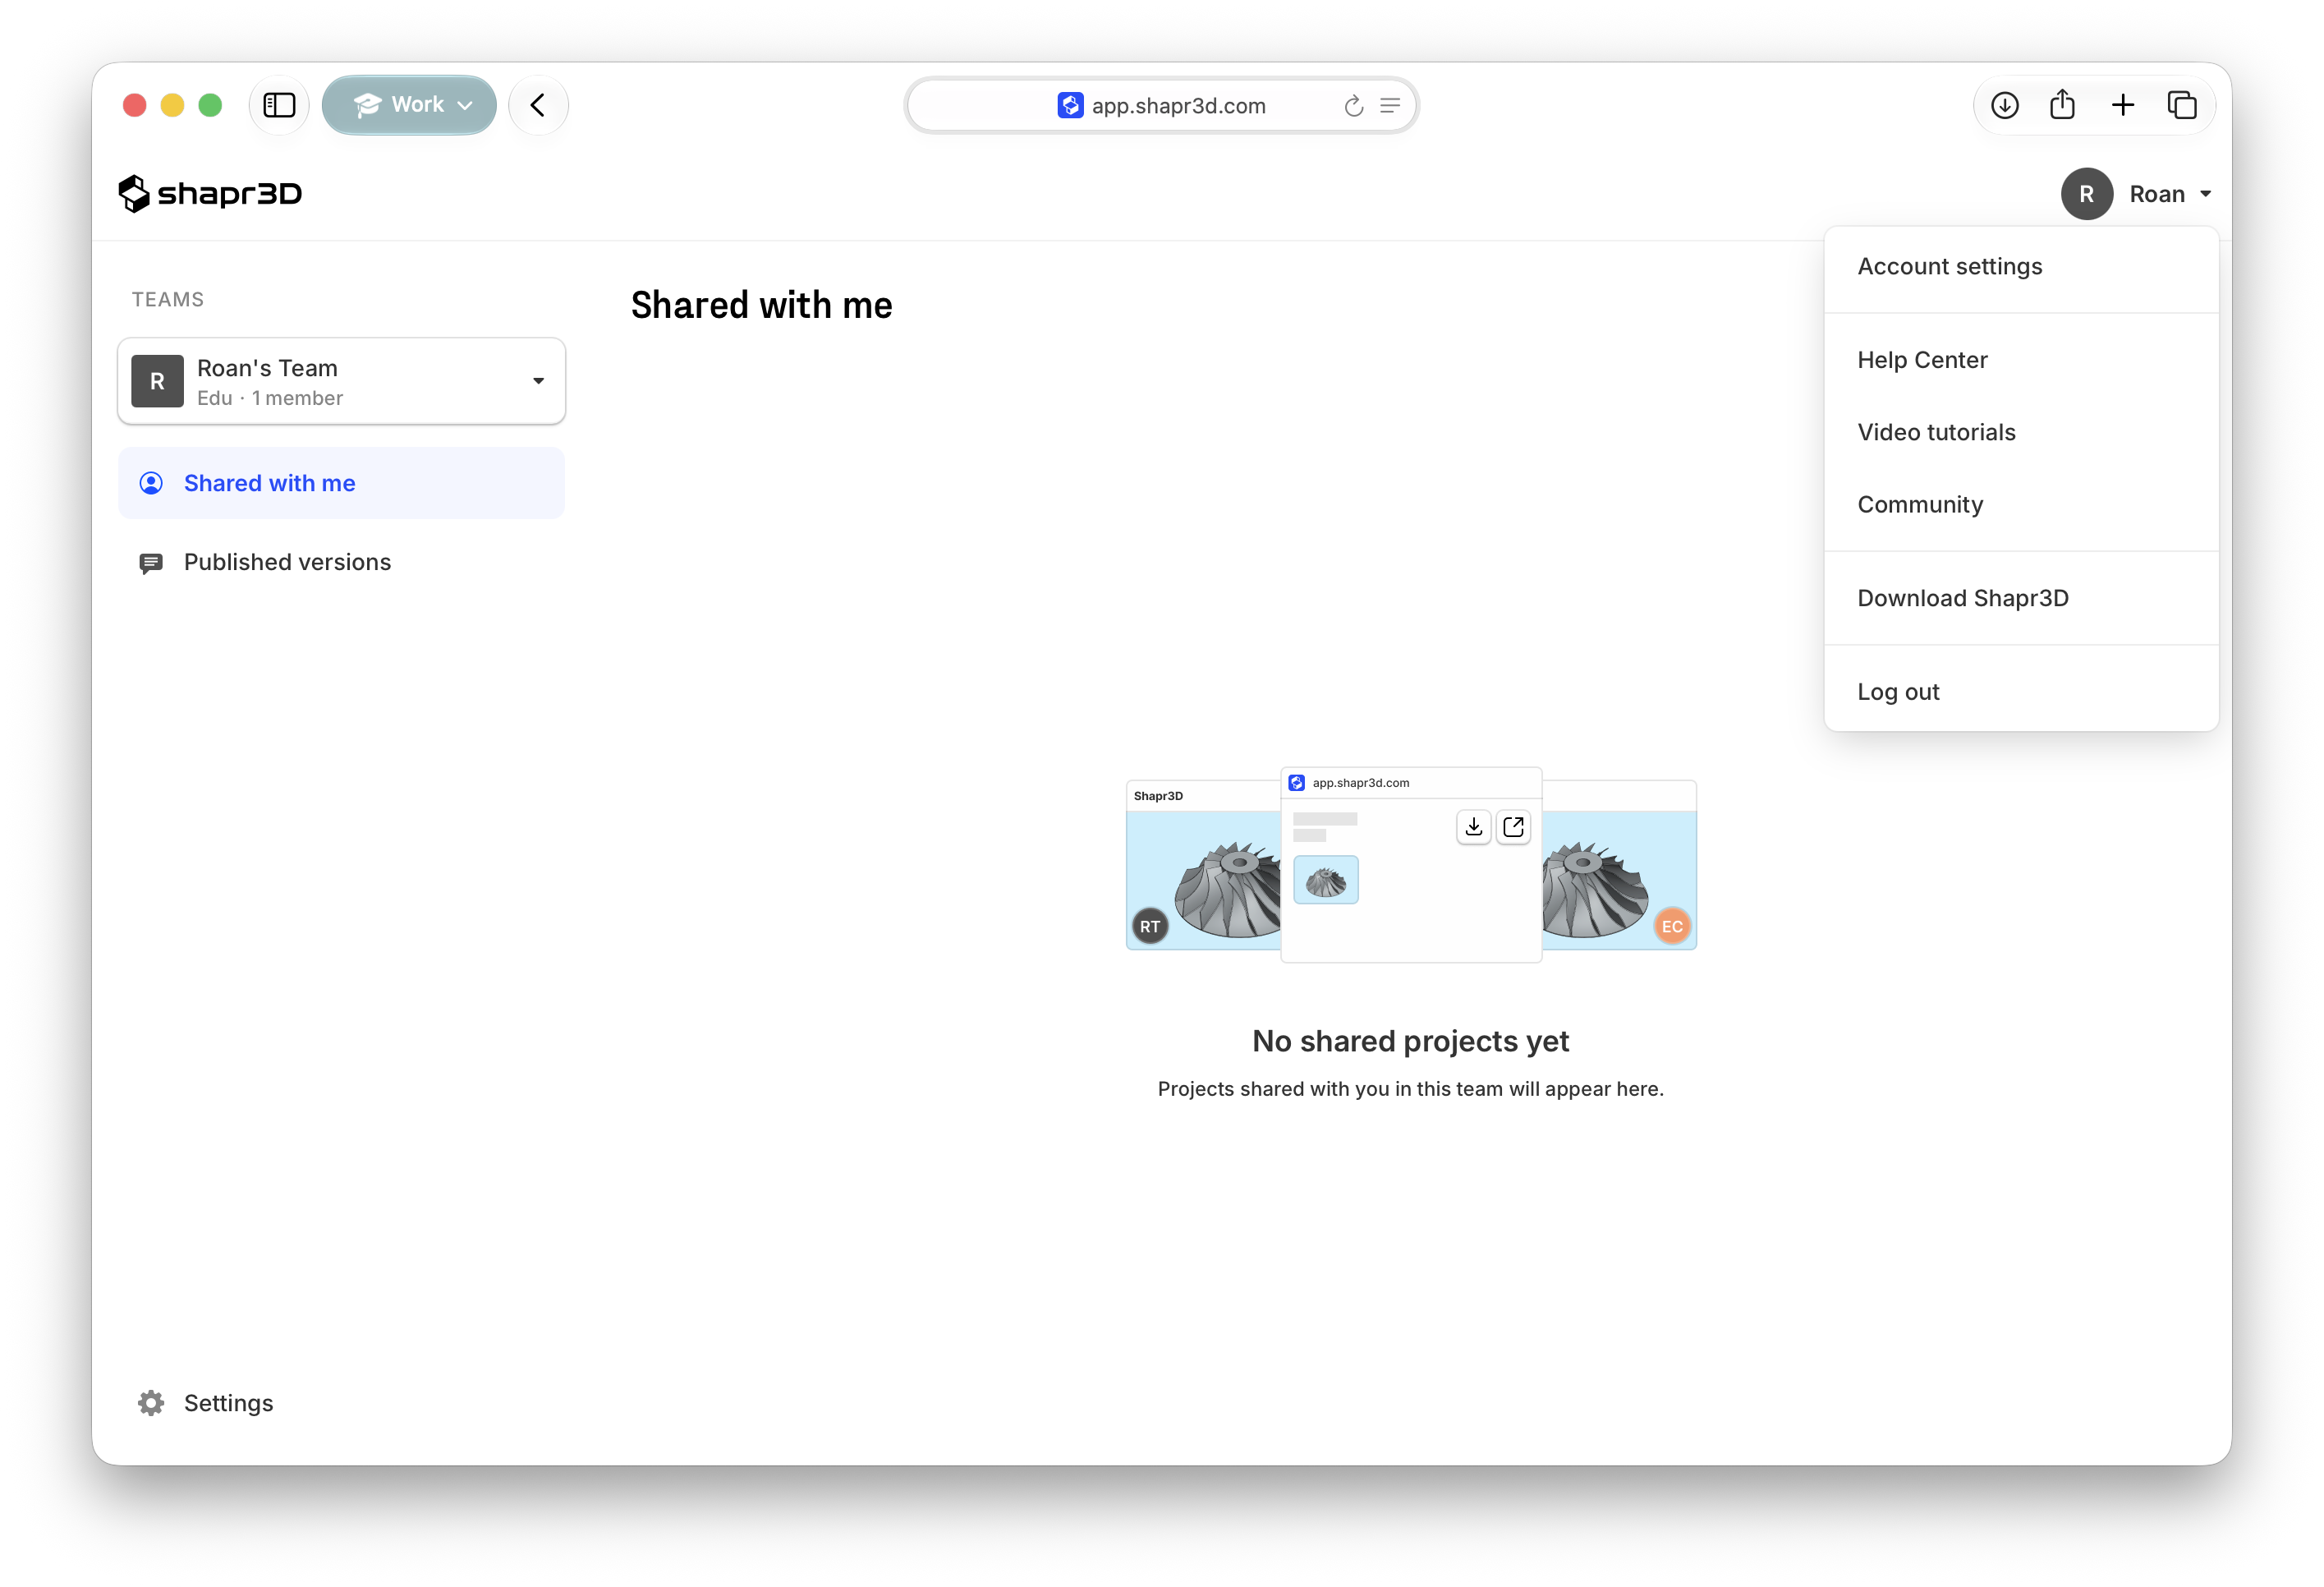This screenshot has width=2324, height=1587.
Task: Open the Work profile dropdown
Action: pyautogui.click(x=410, y=105)
